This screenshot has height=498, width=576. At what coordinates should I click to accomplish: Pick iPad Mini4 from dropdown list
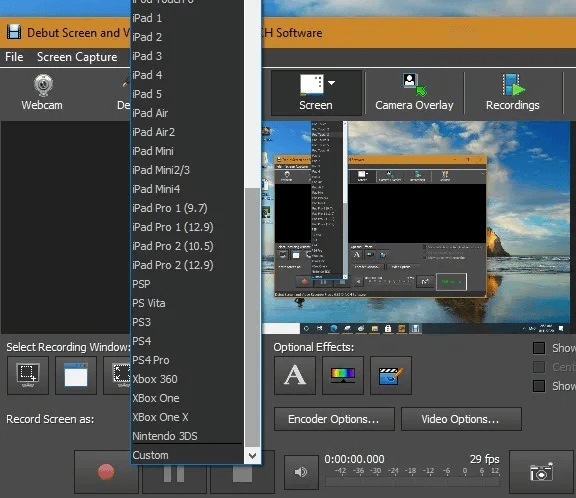(187, 189)
